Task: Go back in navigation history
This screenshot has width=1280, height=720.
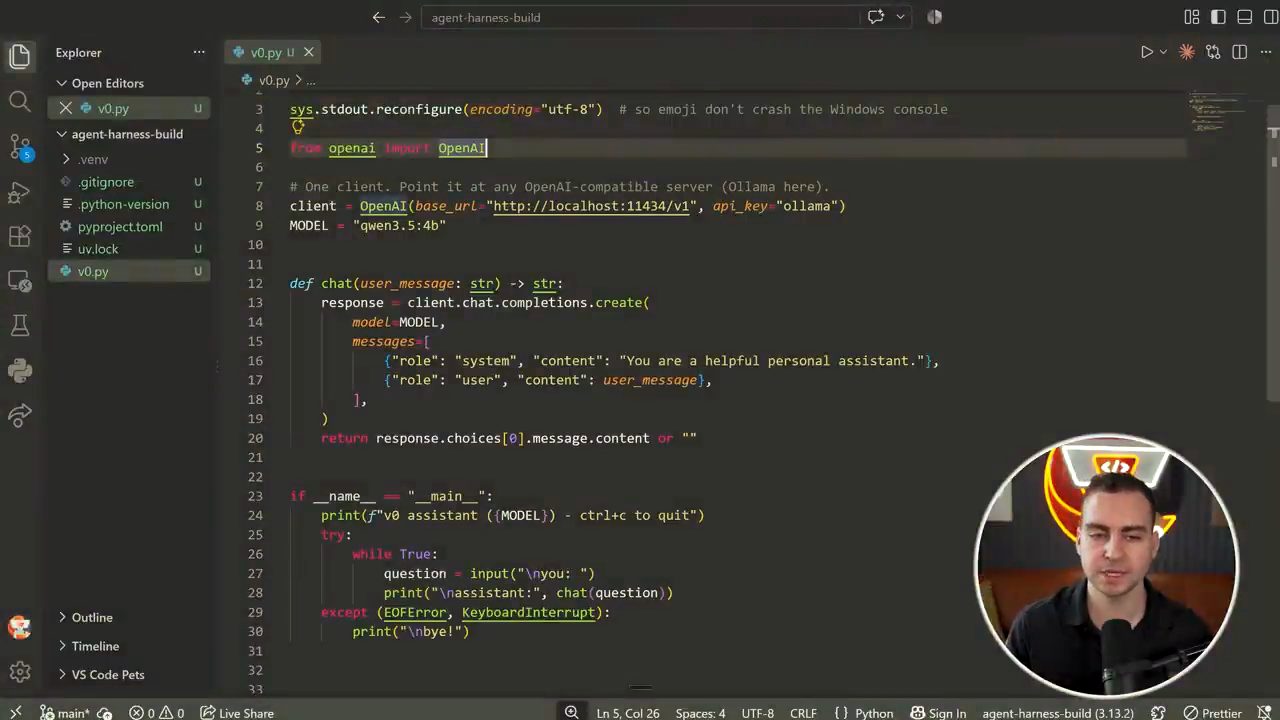Action: [x=379, y=17]
